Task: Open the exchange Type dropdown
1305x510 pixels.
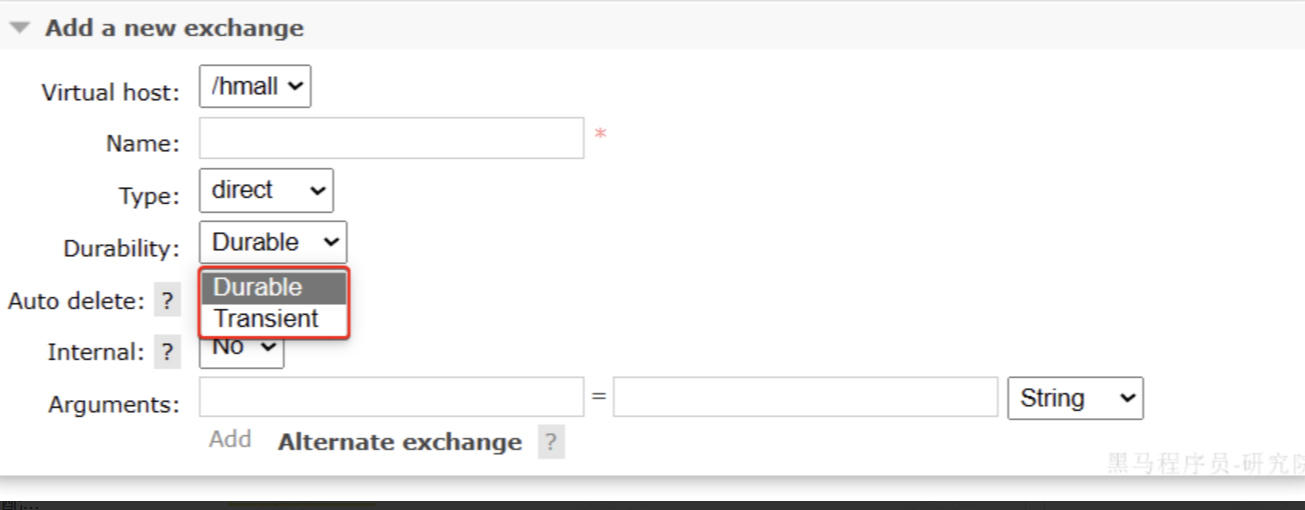Action: click(266, 190)
